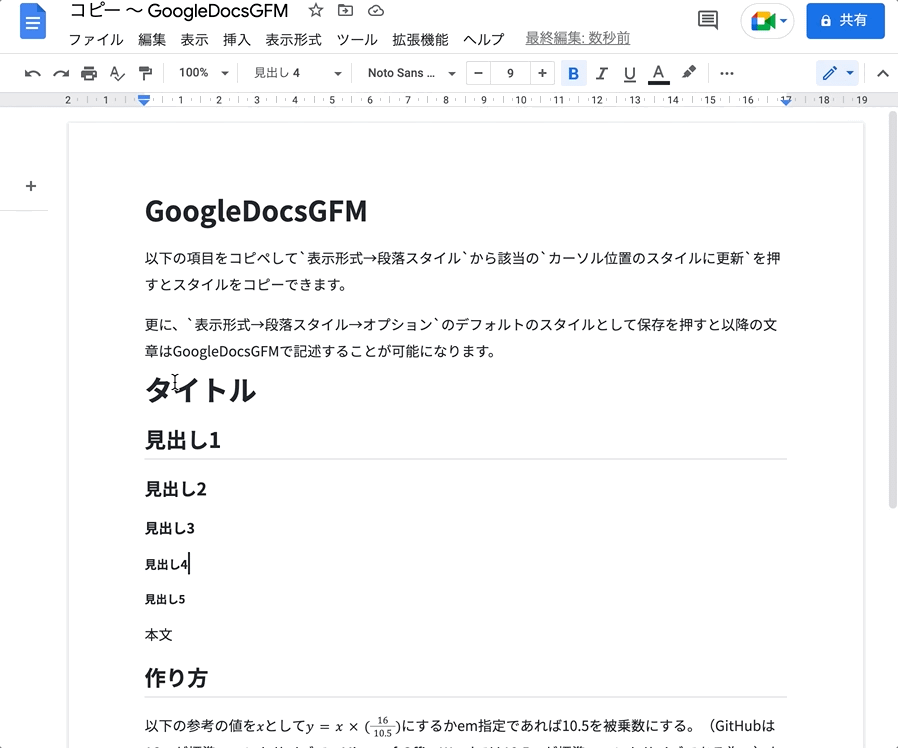Hide the menus with chevron
This screenshot has width=898, height=748.
click(883, 73)
